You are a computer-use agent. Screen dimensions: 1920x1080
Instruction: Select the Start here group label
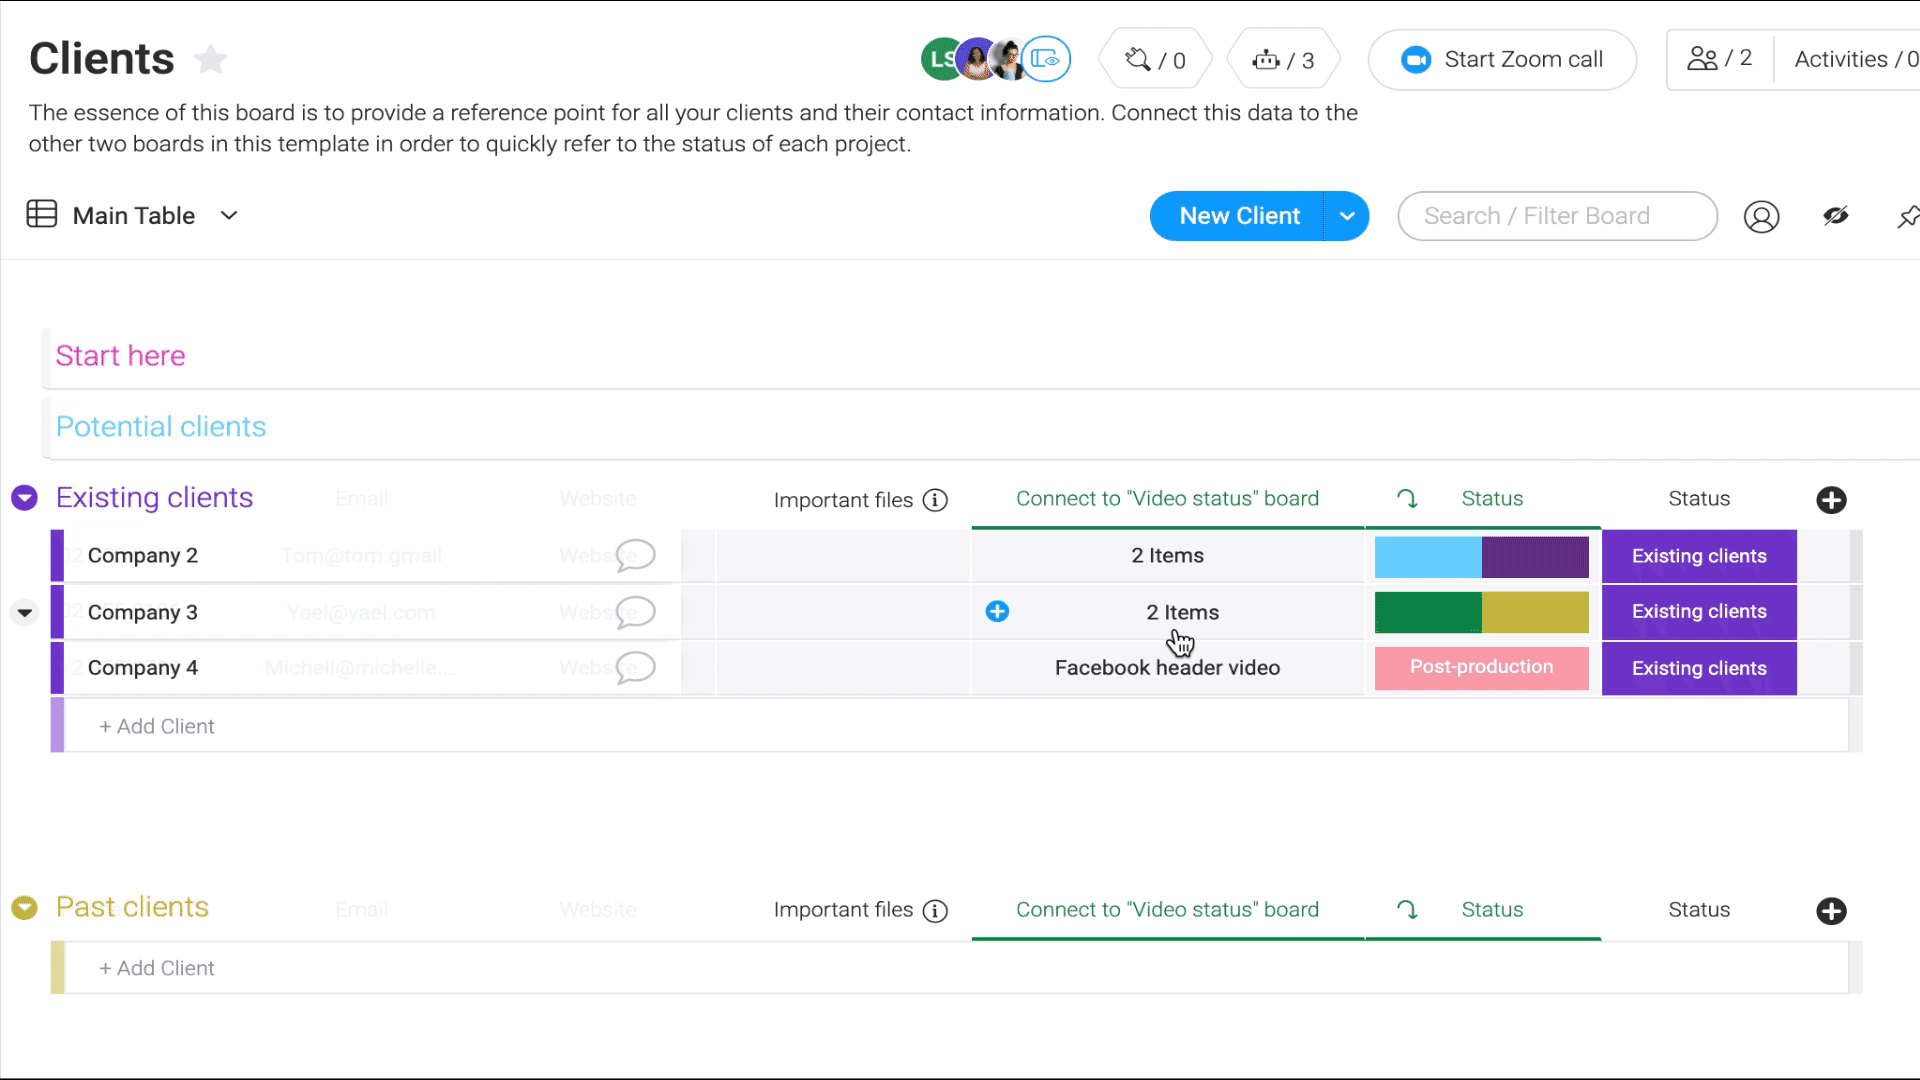120,355
